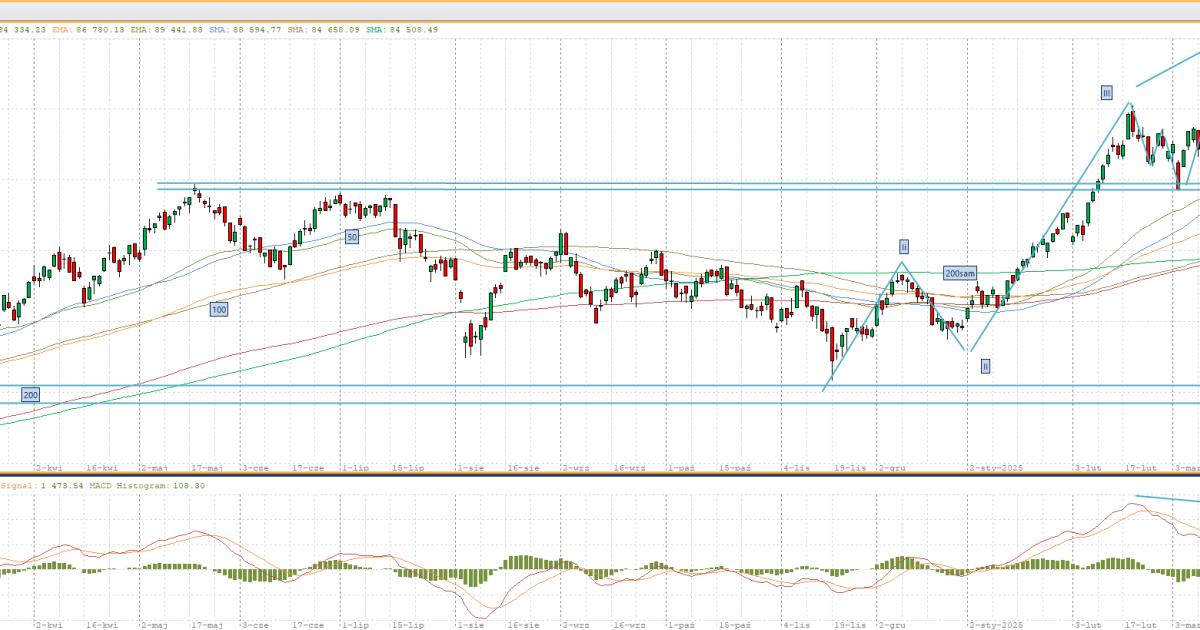Click the "200" label near left edge
The image size is (1200, 630).
(x=30, y=396)
